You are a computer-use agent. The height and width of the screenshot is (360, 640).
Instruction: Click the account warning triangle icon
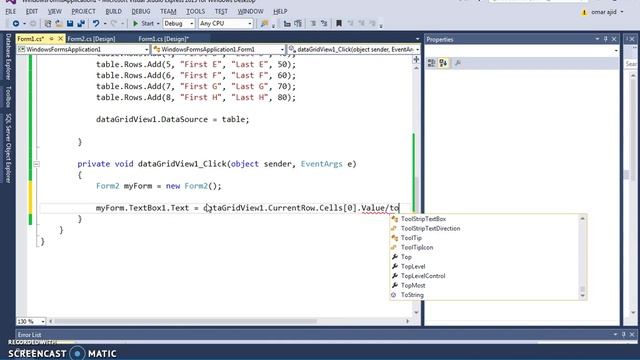[584, 12]
